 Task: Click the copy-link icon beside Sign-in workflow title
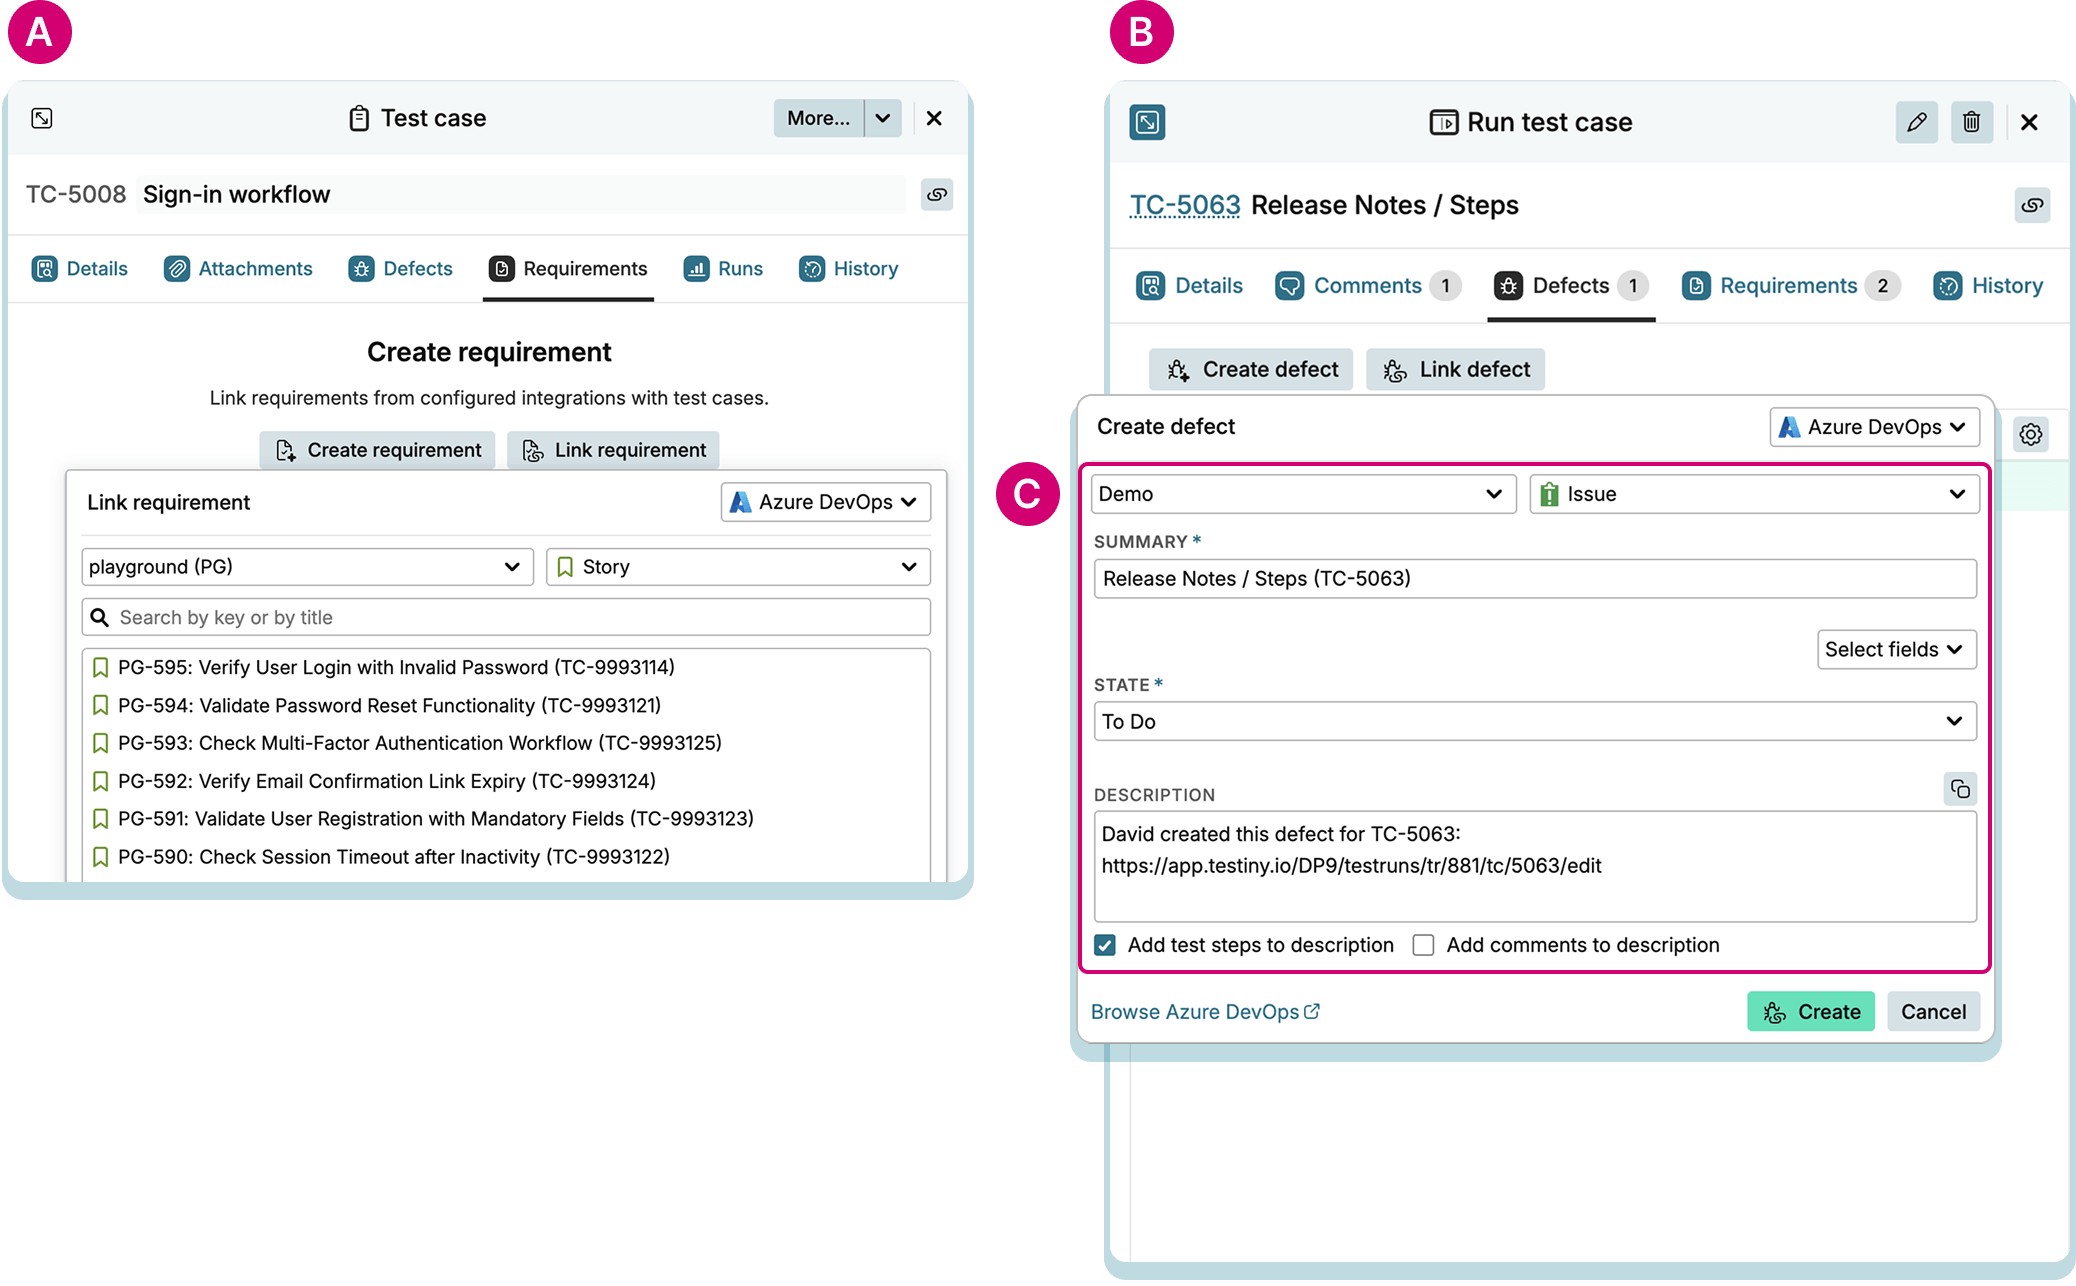pos(936,195)
